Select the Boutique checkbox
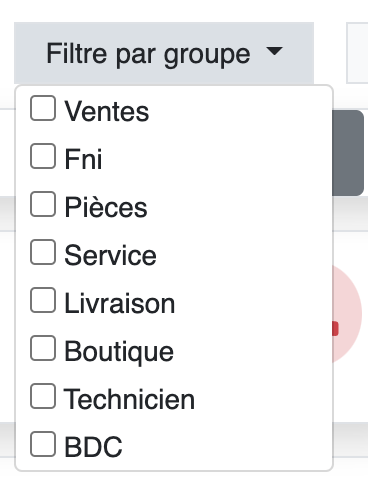 (x=43, y=348)
